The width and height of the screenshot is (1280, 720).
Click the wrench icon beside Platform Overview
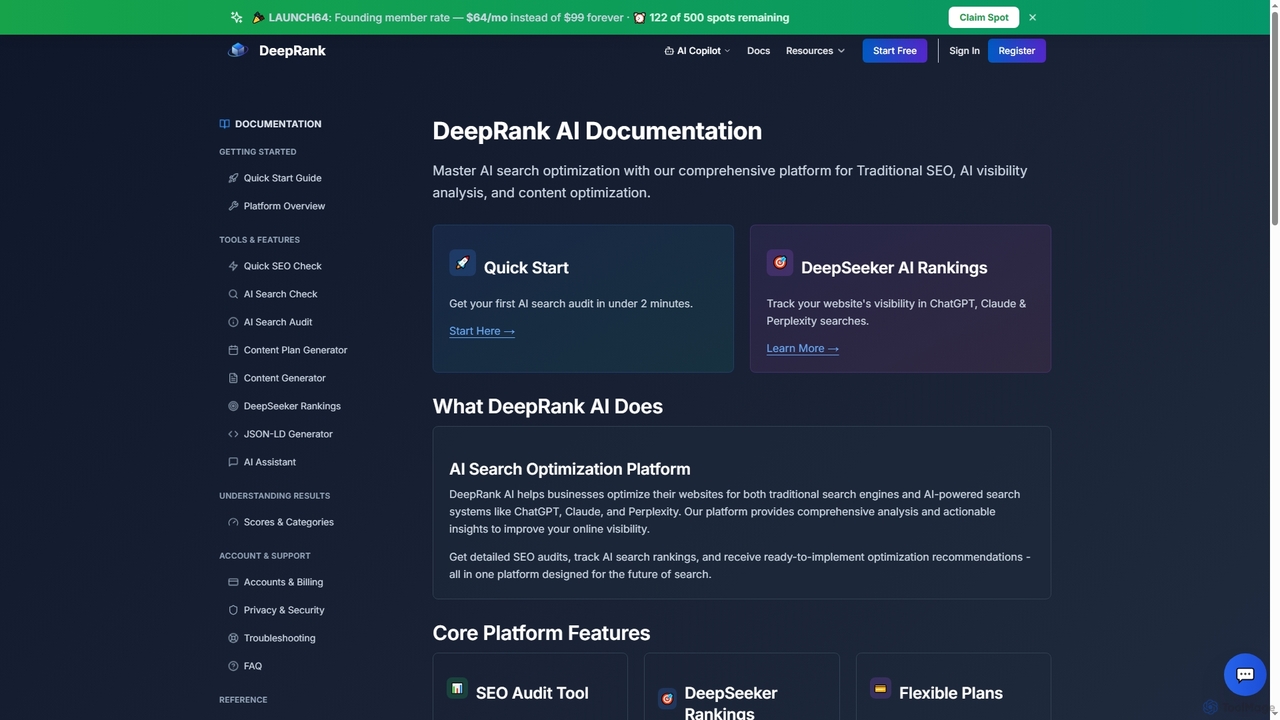point(233,206)
